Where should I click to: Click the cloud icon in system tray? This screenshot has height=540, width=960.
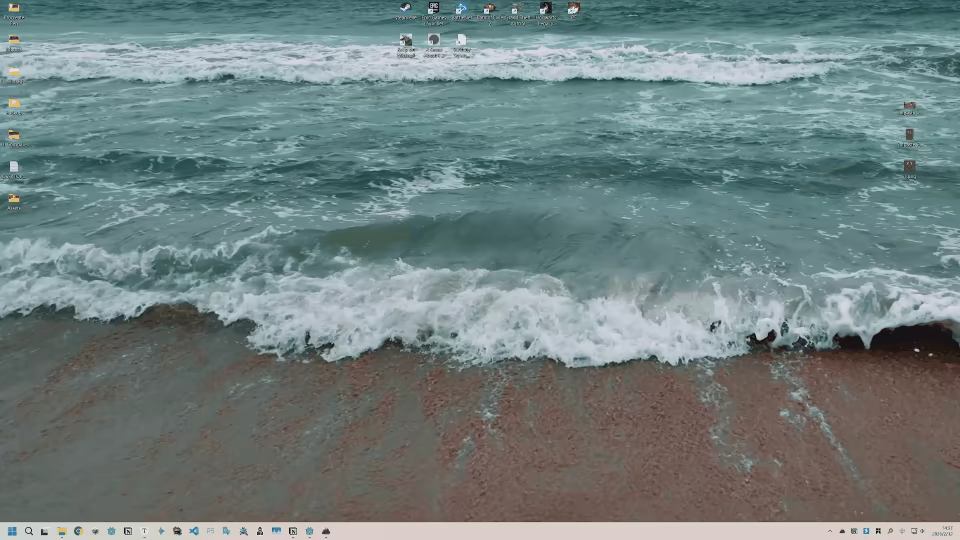pyautogui.click(x=842, y=531)
